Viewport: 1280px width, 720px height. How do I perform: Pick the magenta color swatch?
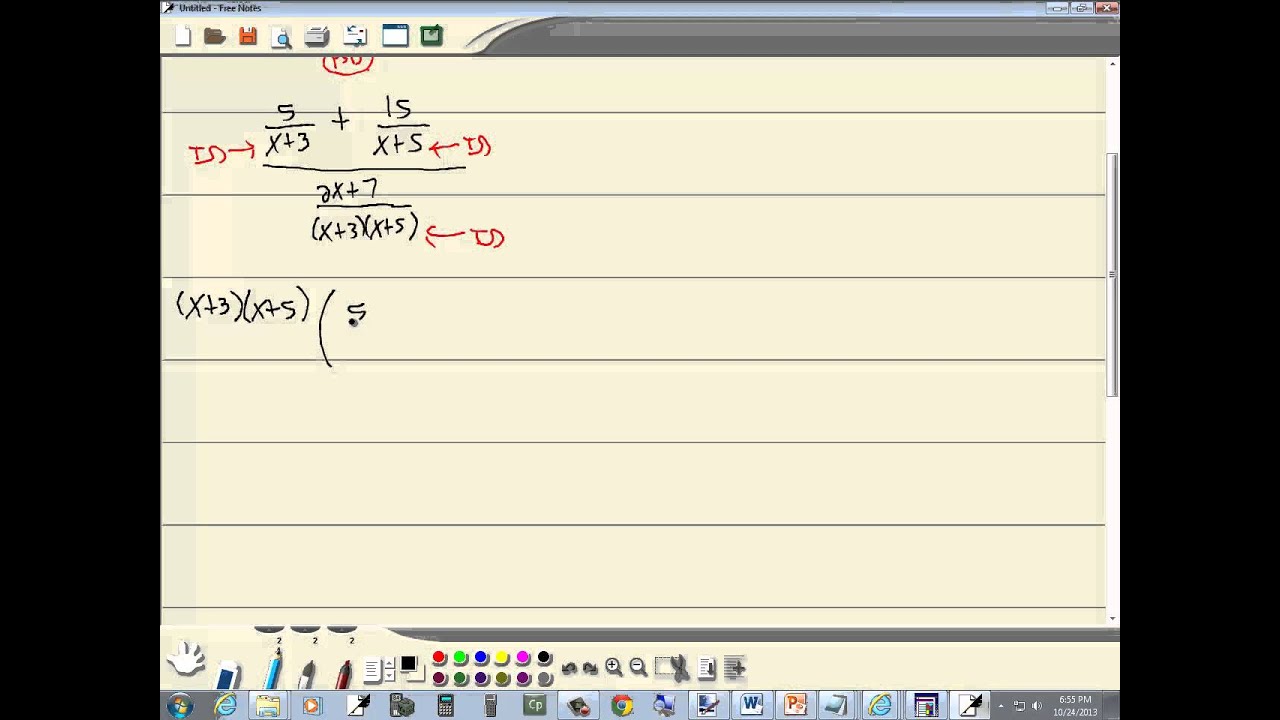click(x=523, y=657)
